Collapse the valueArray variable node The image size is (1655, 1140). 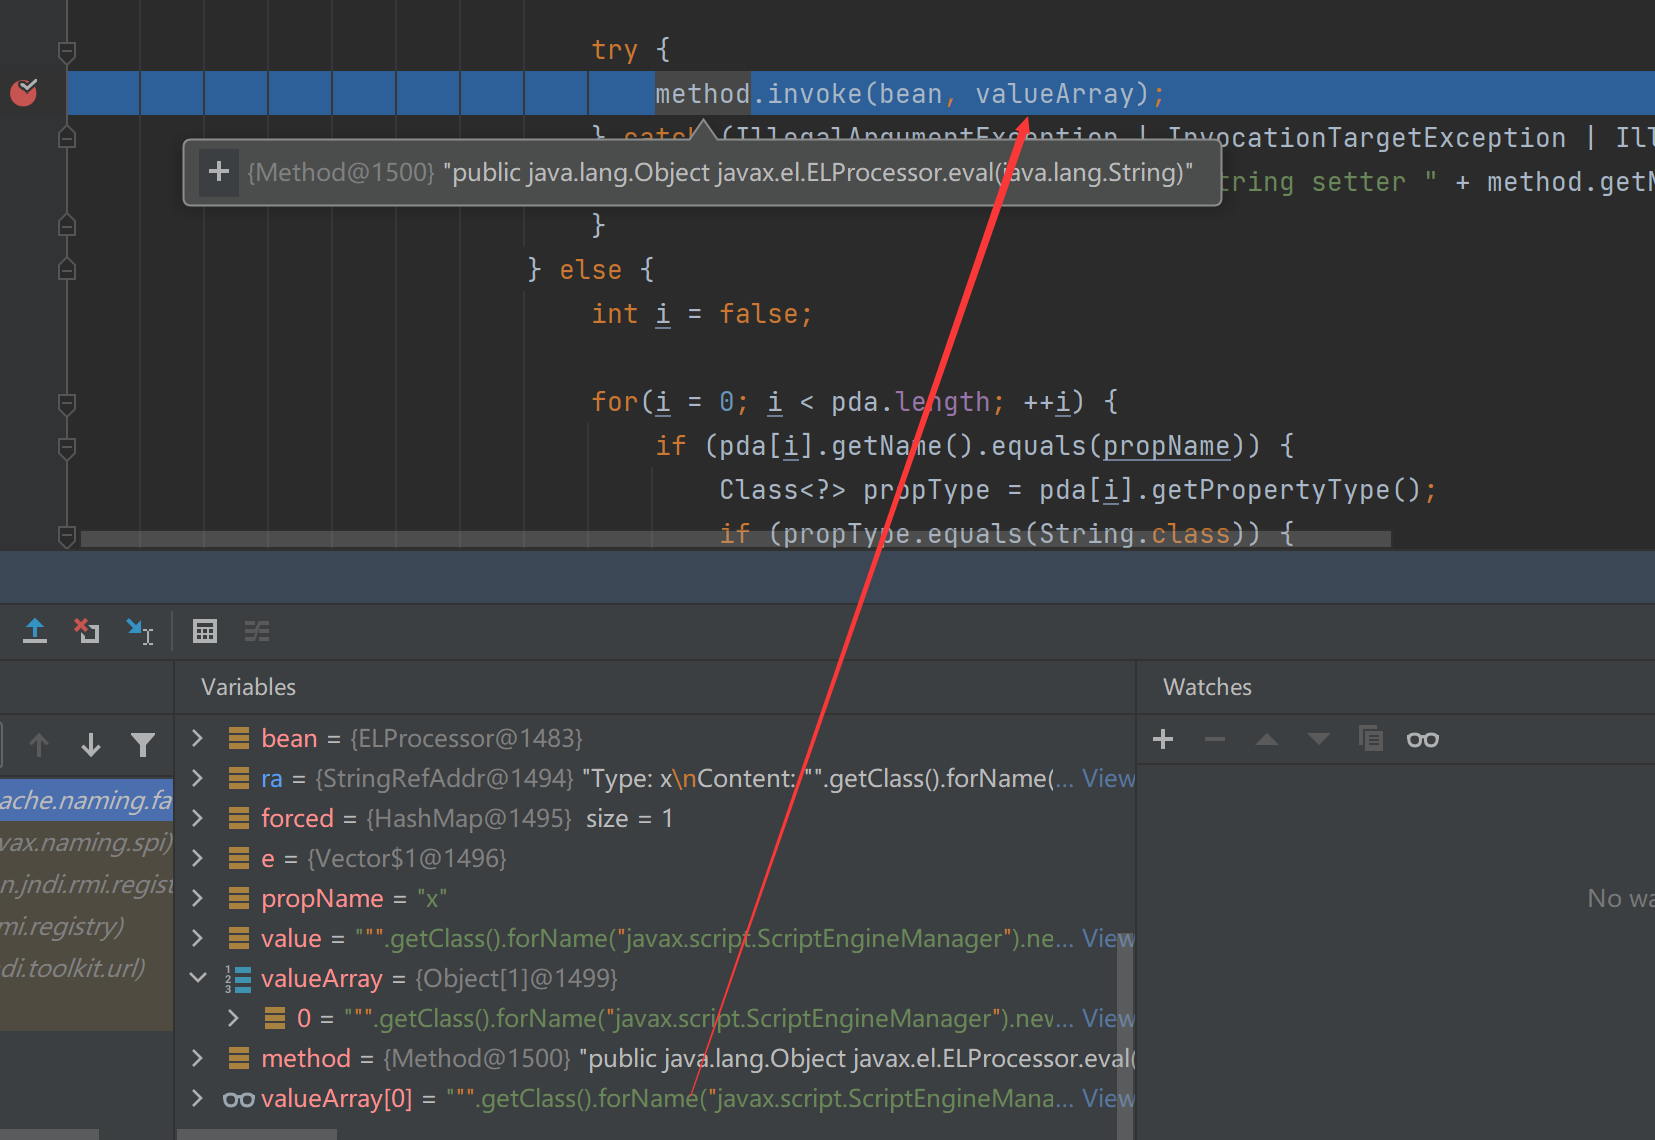(197, 978)
